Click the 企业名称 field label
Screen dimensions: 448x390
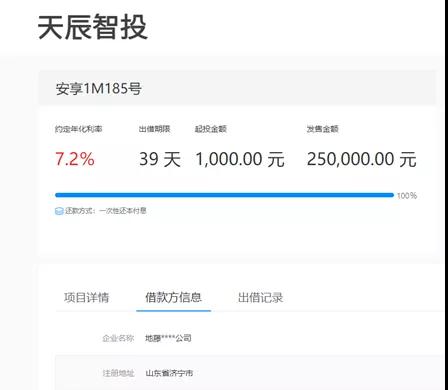point(118,338)
